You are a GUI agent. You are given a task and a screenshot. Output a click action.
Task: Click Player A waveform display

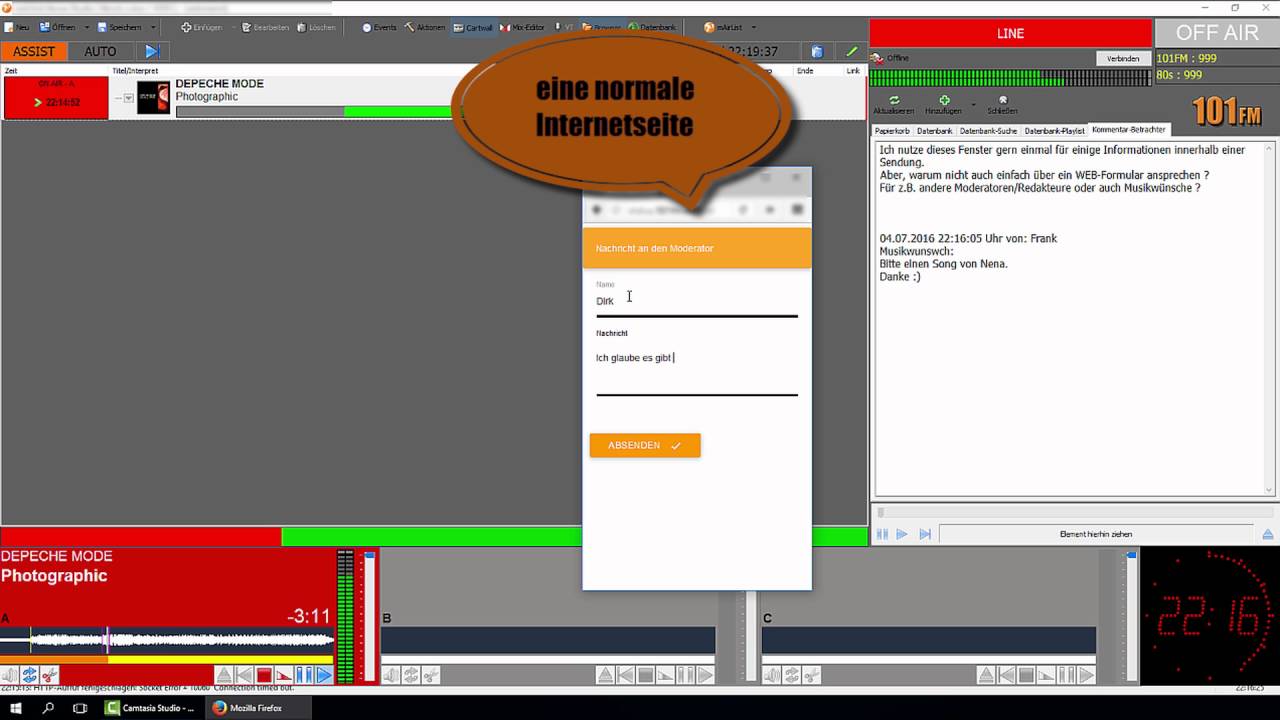[167, 640]
